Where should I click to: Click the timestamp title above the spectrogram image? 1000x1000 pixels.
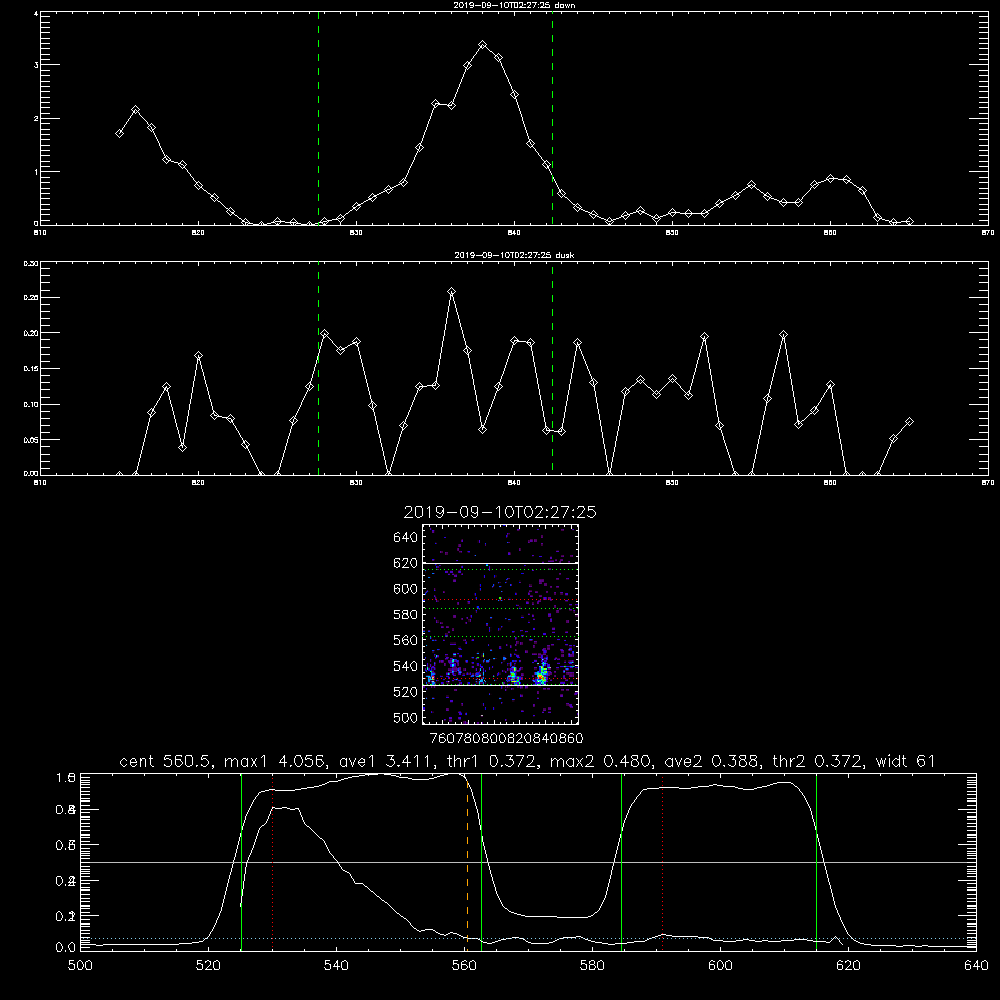[500, 512]
